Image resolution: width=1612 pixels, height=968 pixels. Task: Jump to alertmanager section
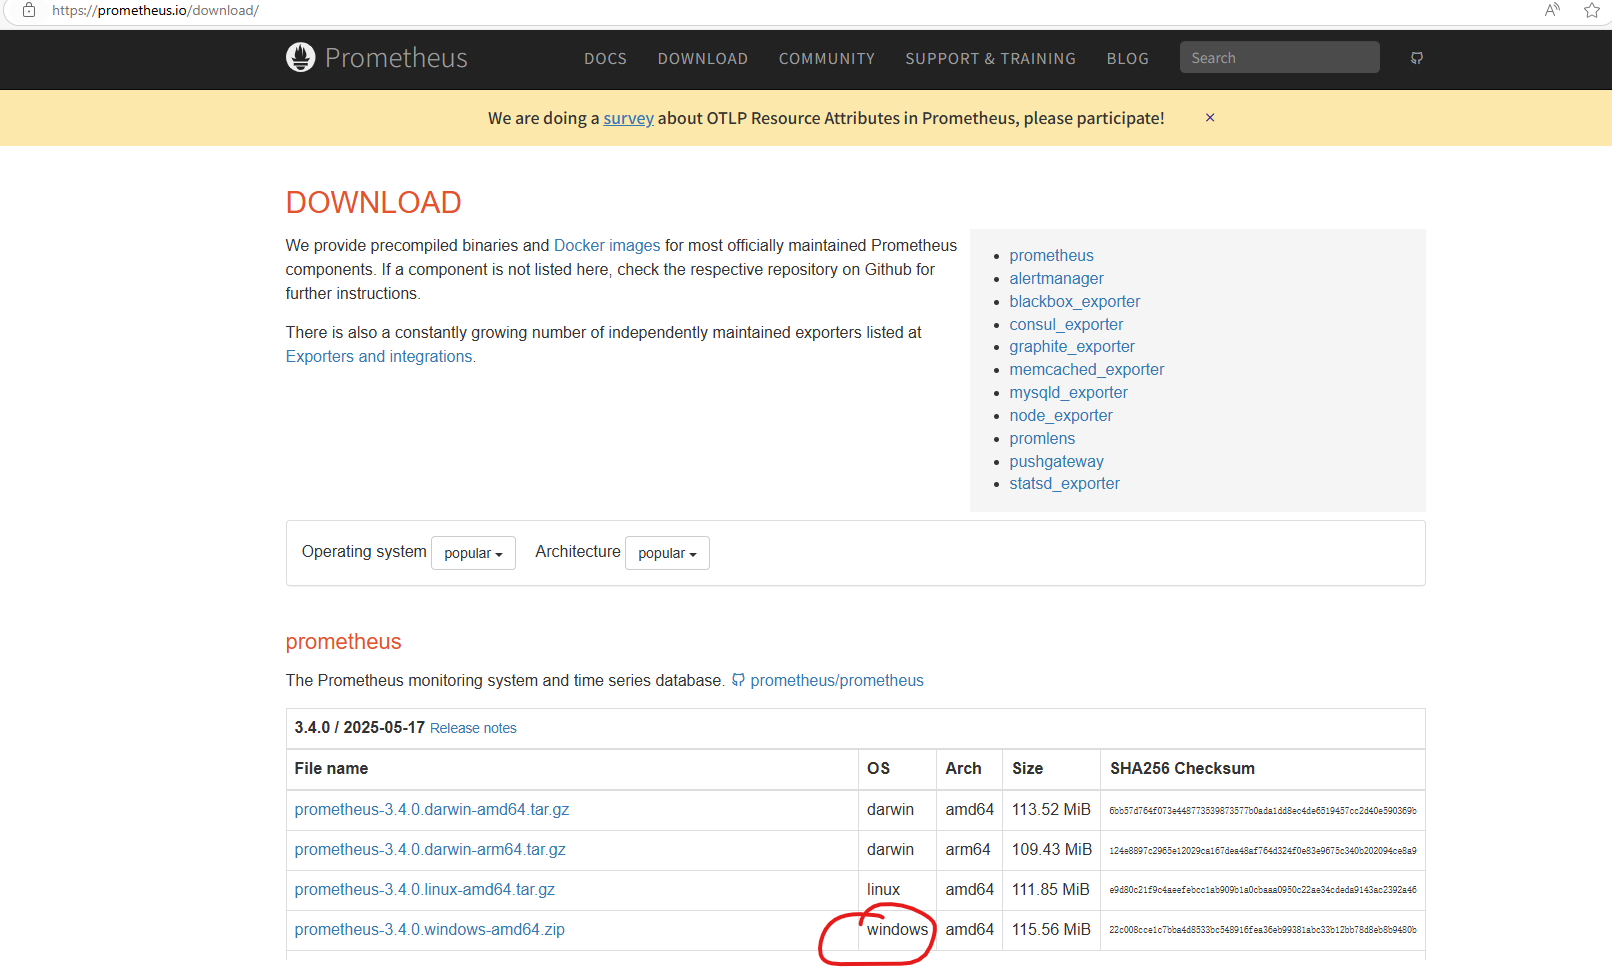pyautogui.click(x=1056, y=279)
